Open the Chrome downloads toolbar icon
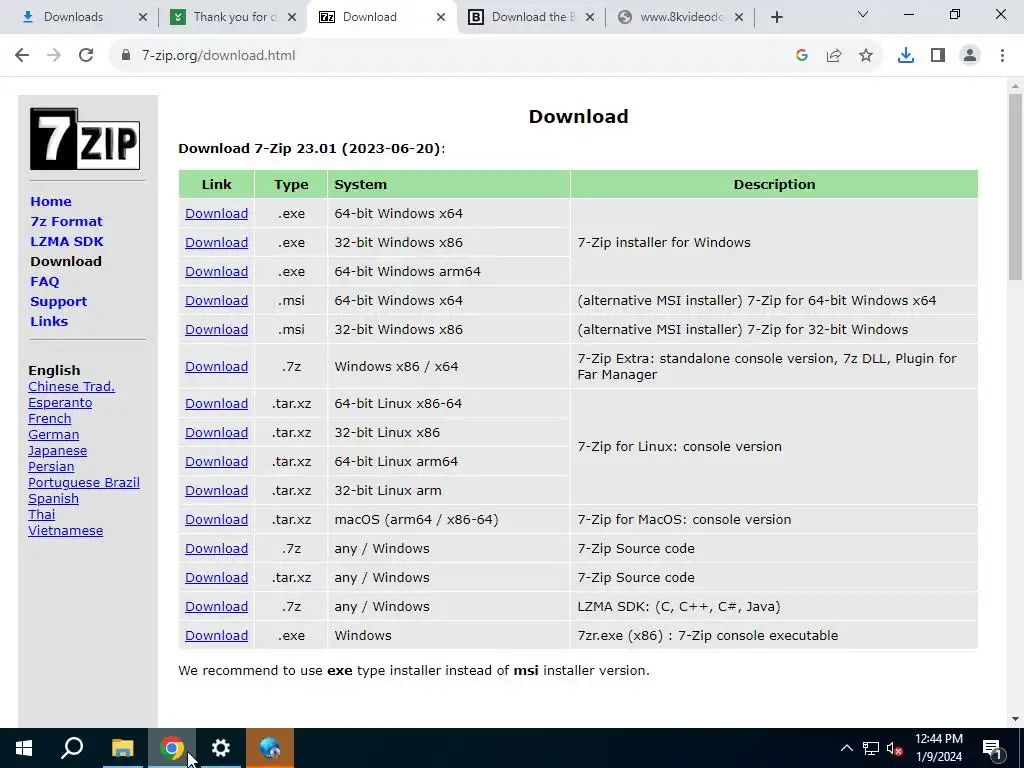The height and width of the screenshot is (768, 1024). pyautogui.click(x=906, y=56)
